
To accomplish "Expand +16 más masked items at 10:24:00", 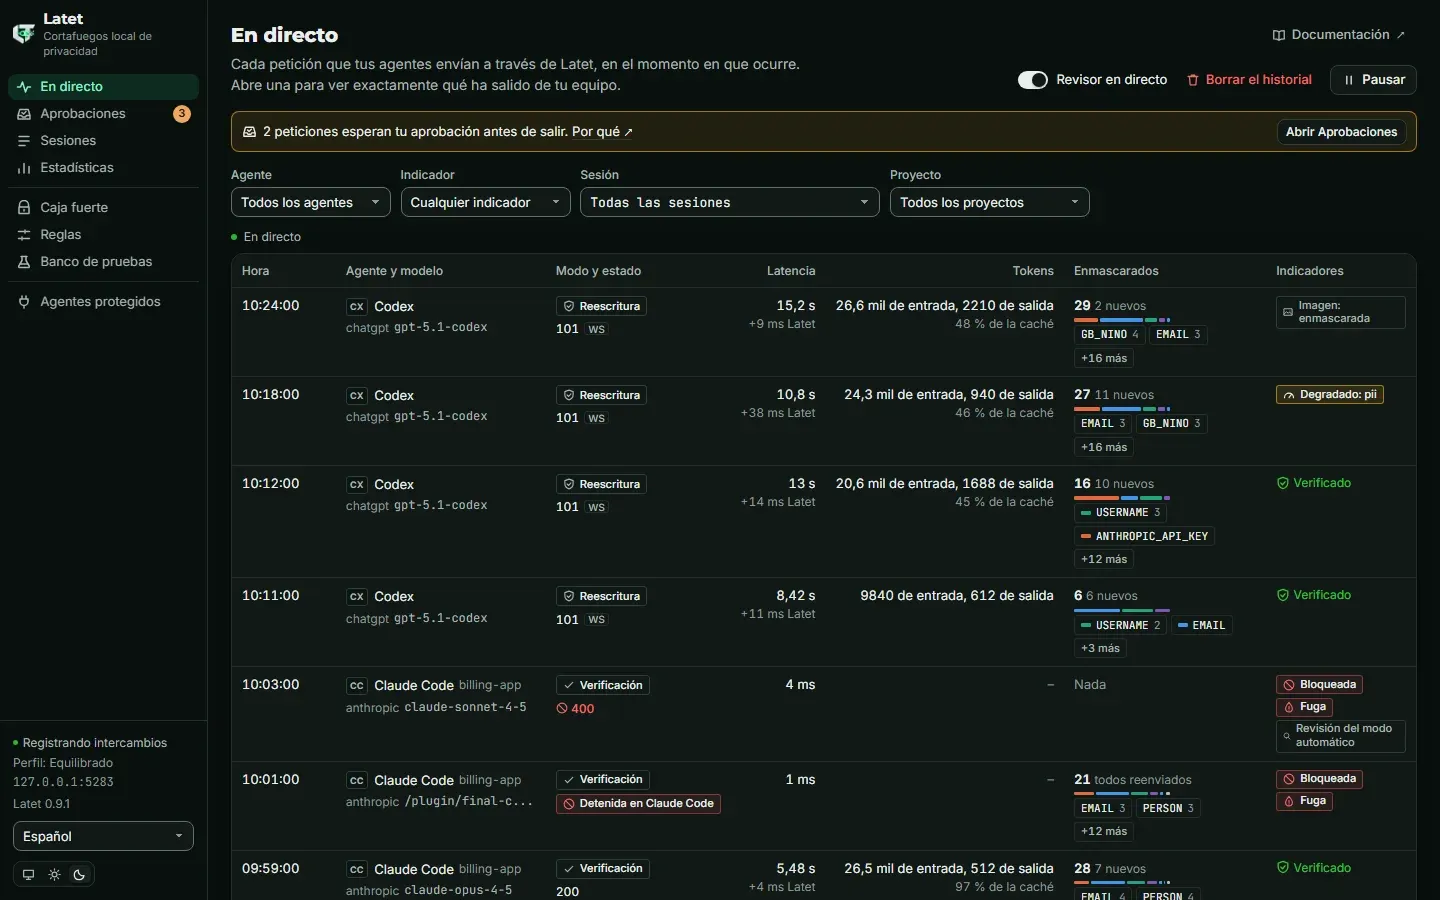I will [1104, 358].
